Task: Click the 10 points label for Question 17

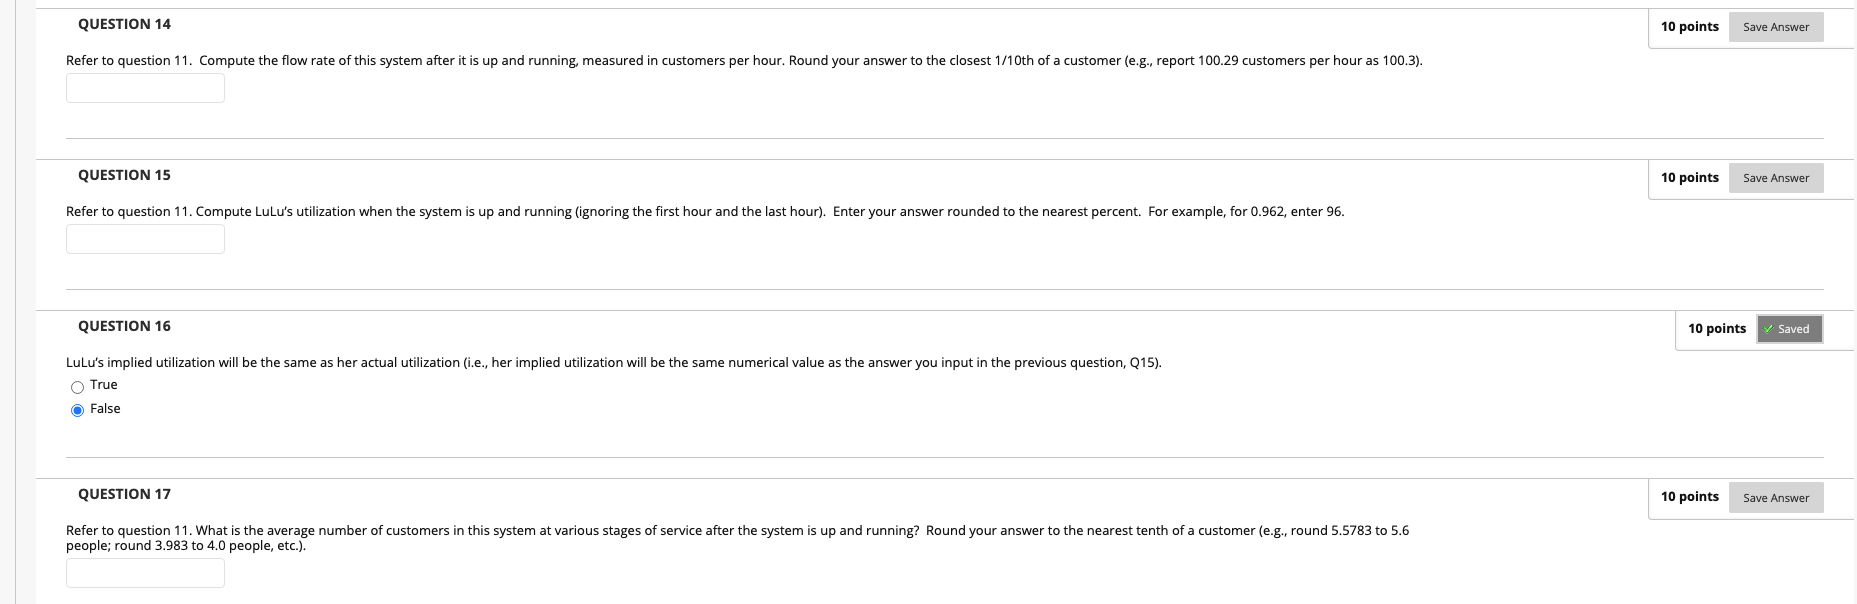Action: (1690, 496)
